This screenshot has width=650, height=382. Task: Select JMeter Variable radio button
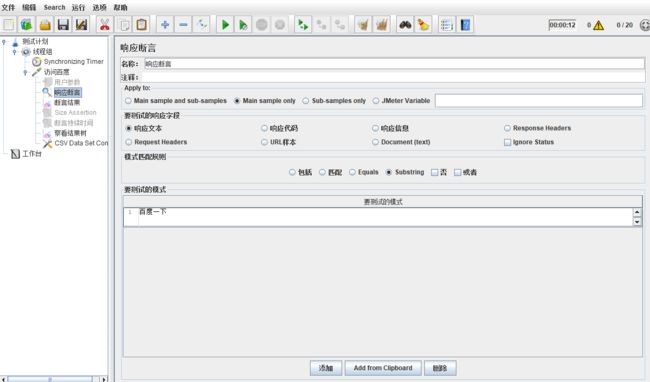click(x=376, y=101)
